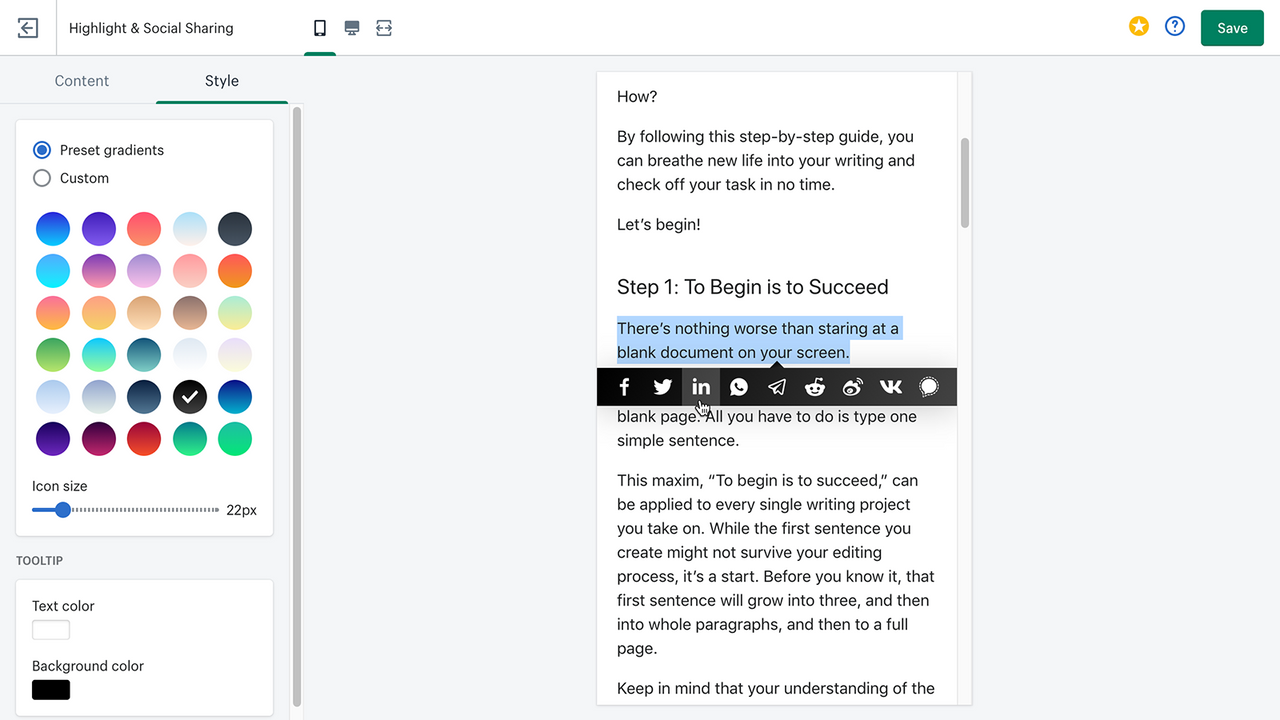Screen dimensions: 1280x720
Task: Click the green Save button
Action: (1231, 27)
